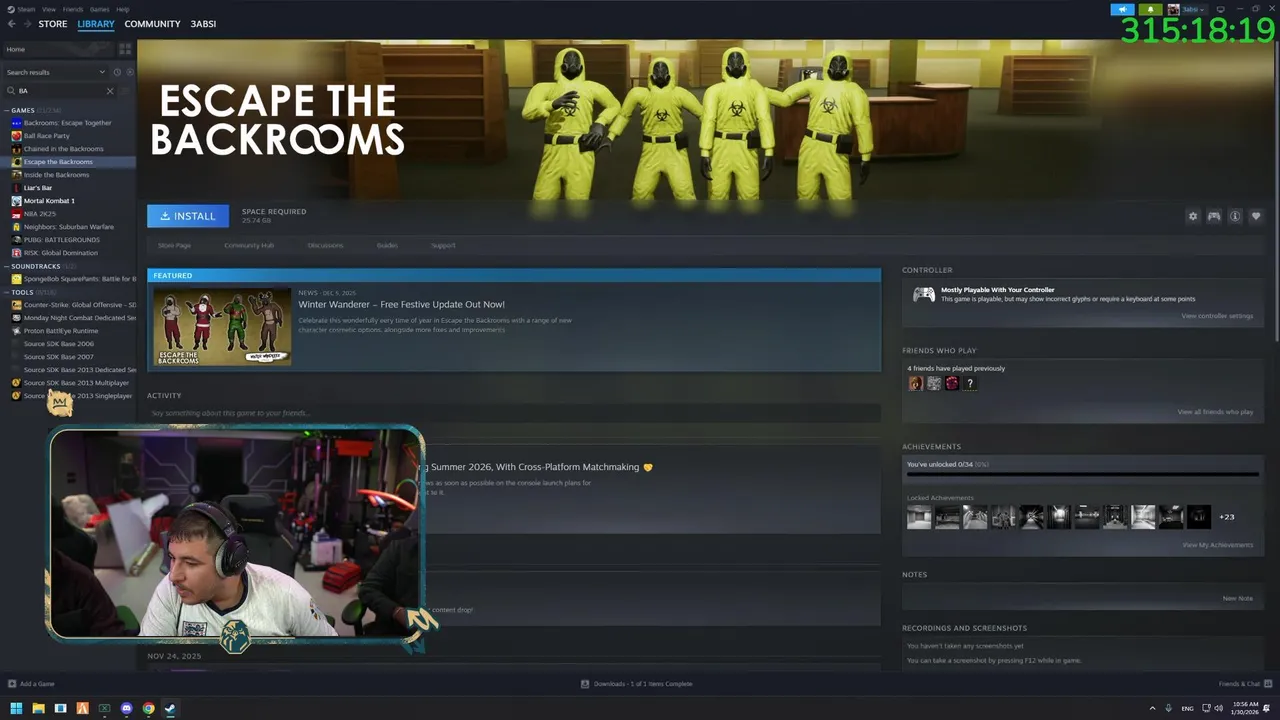This screenshot has width=1280, height=720.
Task: Select Backrooms: Escape Together entry
Action: point(67,123)
